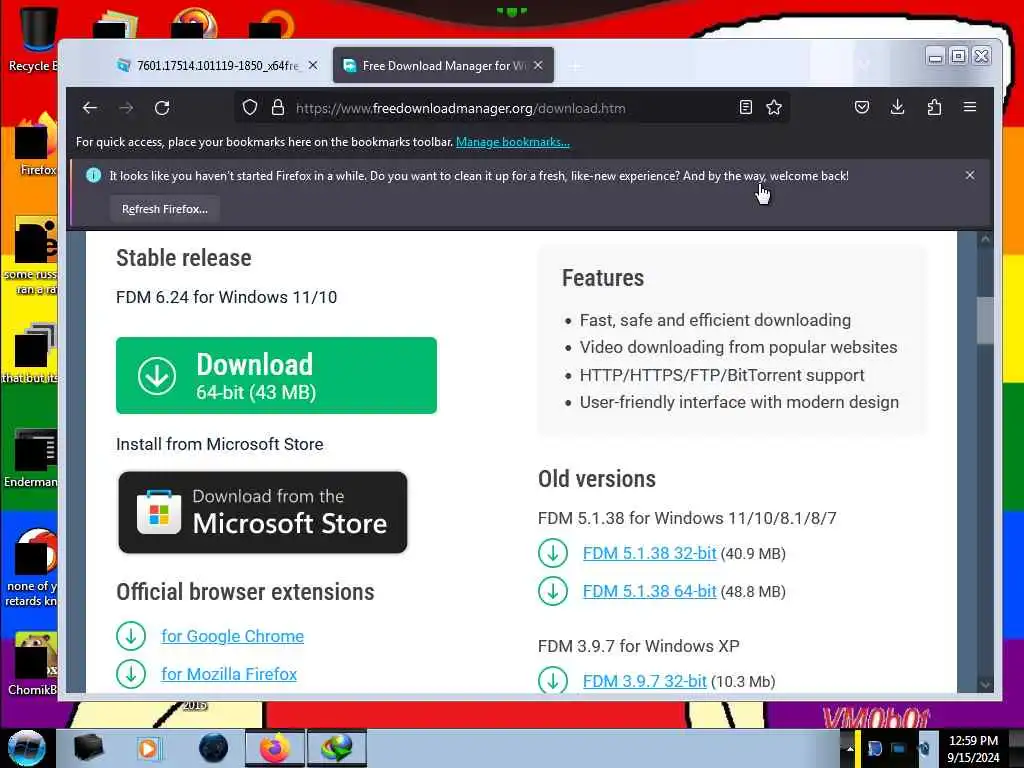This screenshot has height=768, width=1024.
Task: Open the extensions puzzle icon
Action: point(935,107)
